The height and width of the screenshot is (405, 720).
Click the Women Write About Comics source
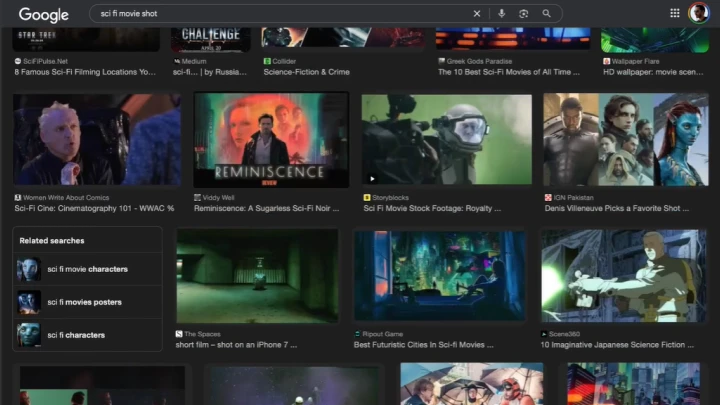coord(62,197)
